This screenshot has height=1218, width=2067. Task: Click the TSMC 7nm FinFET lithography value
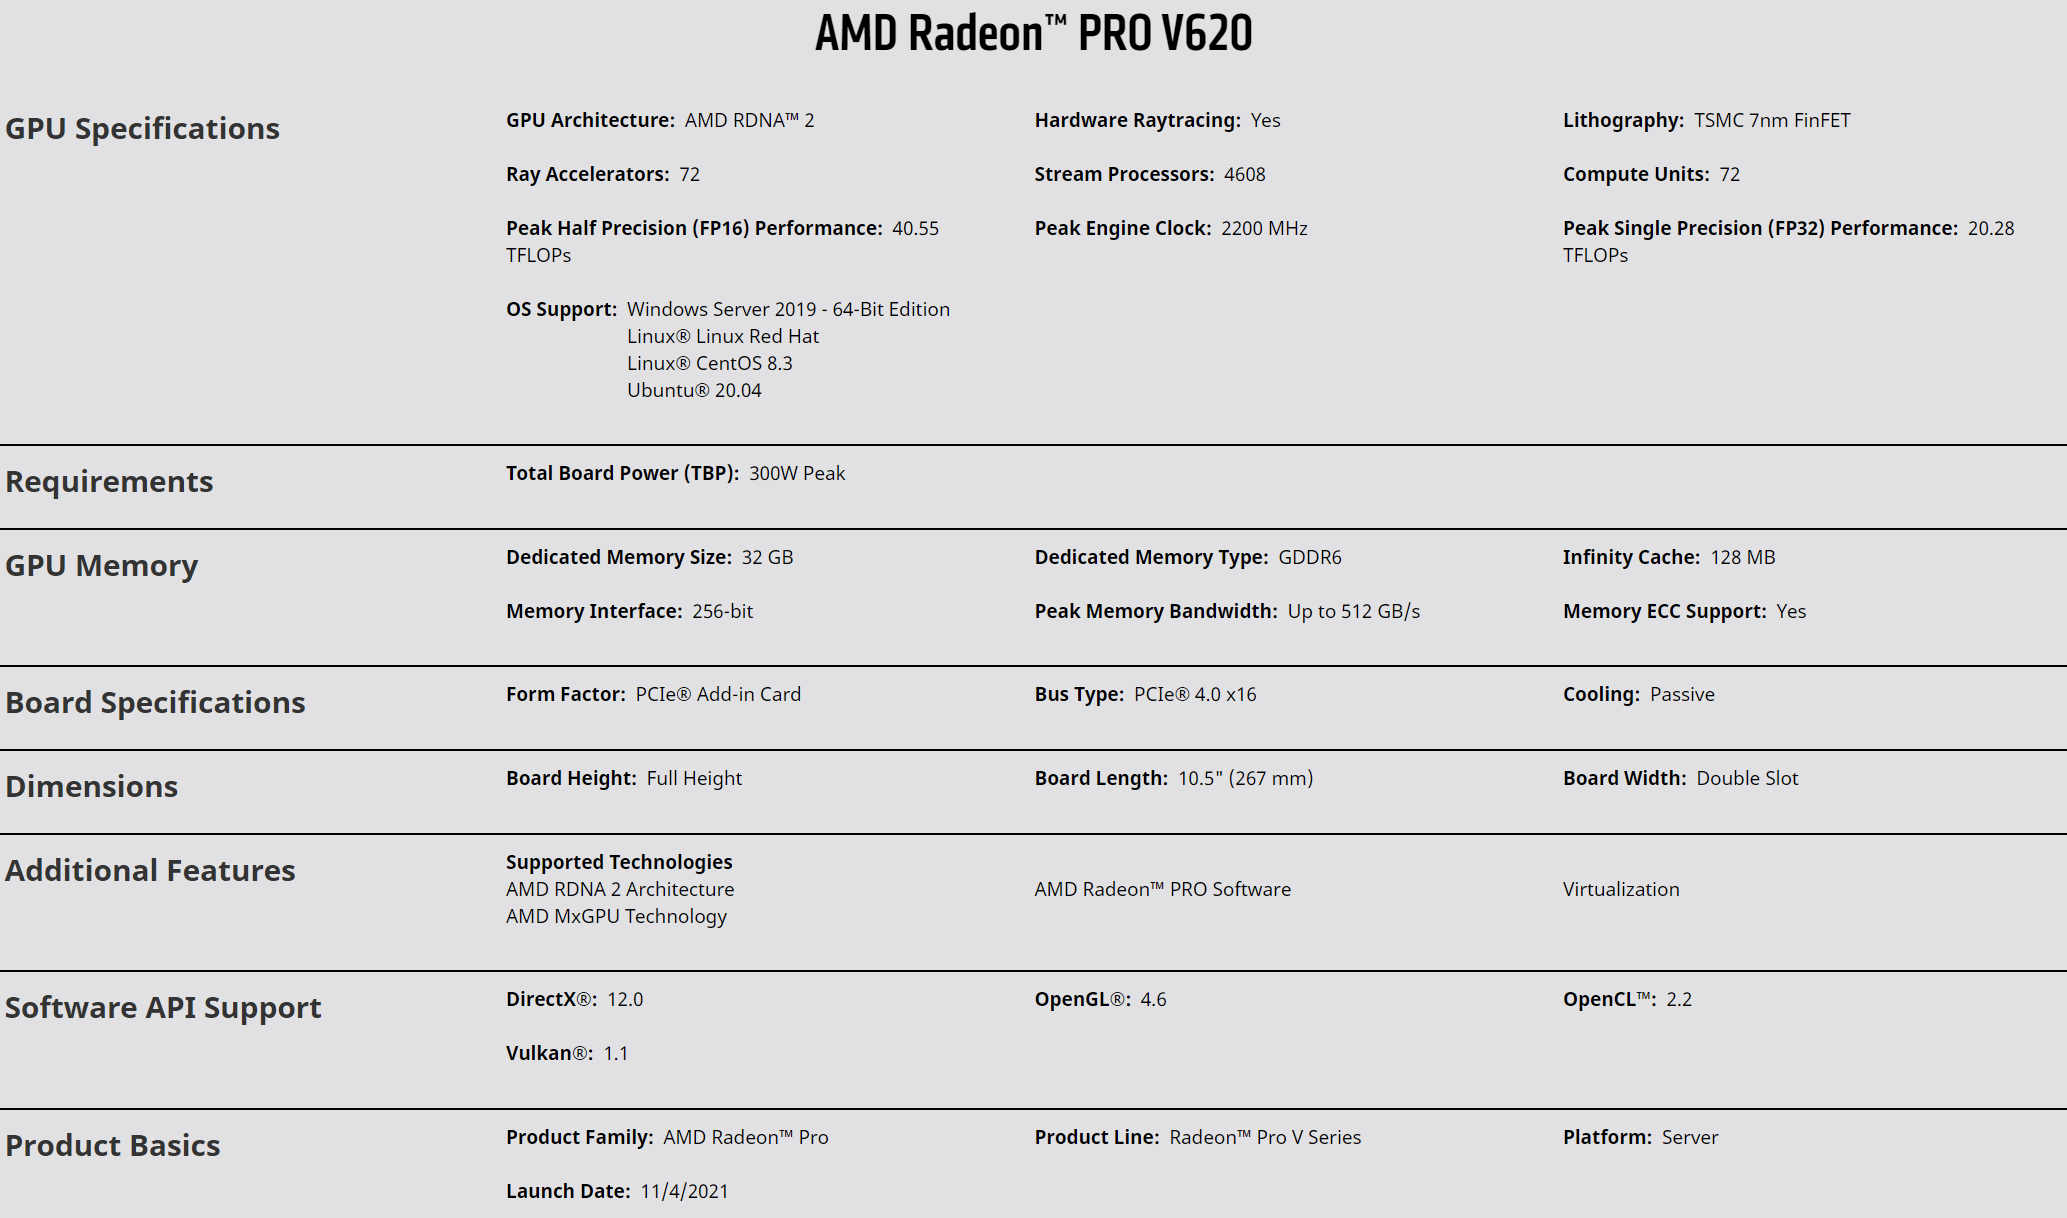click(1772, 120)
